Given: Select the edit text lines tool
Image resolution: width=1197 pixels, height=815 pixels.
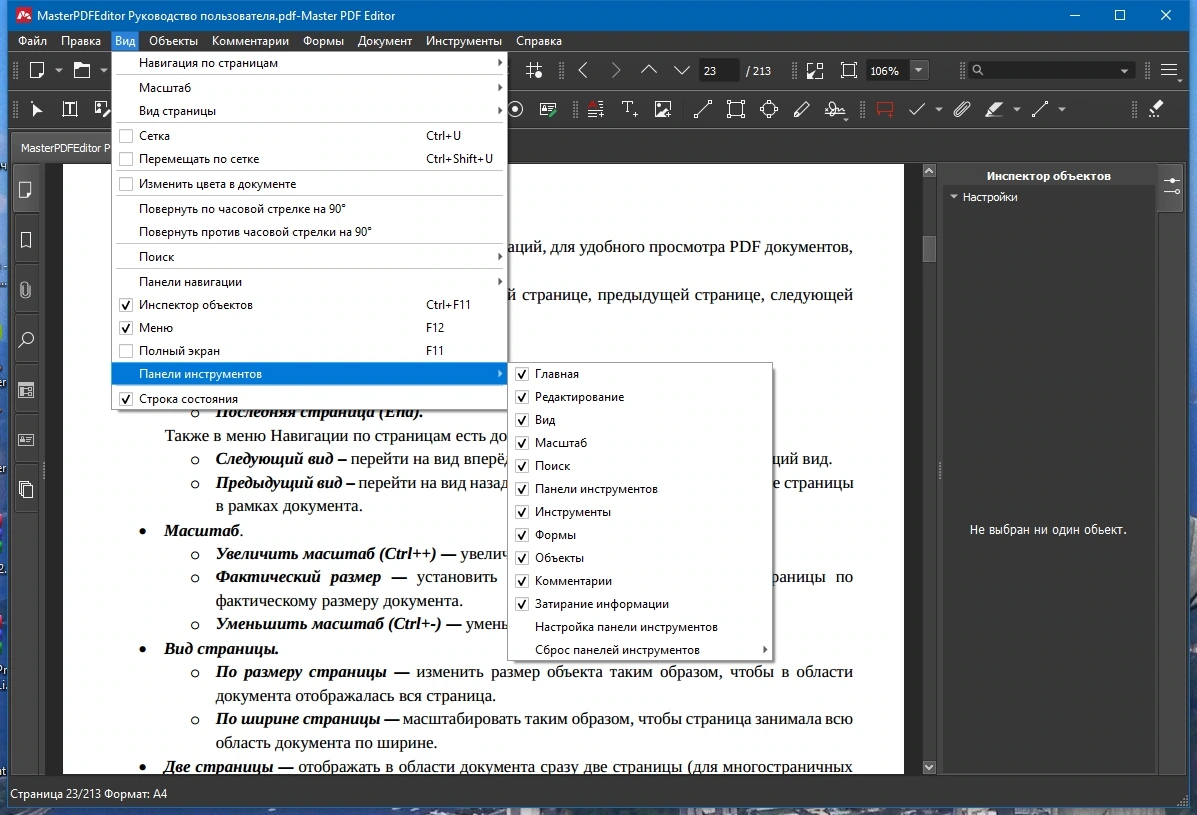Looking at the screenshot, I should (595, 109).
